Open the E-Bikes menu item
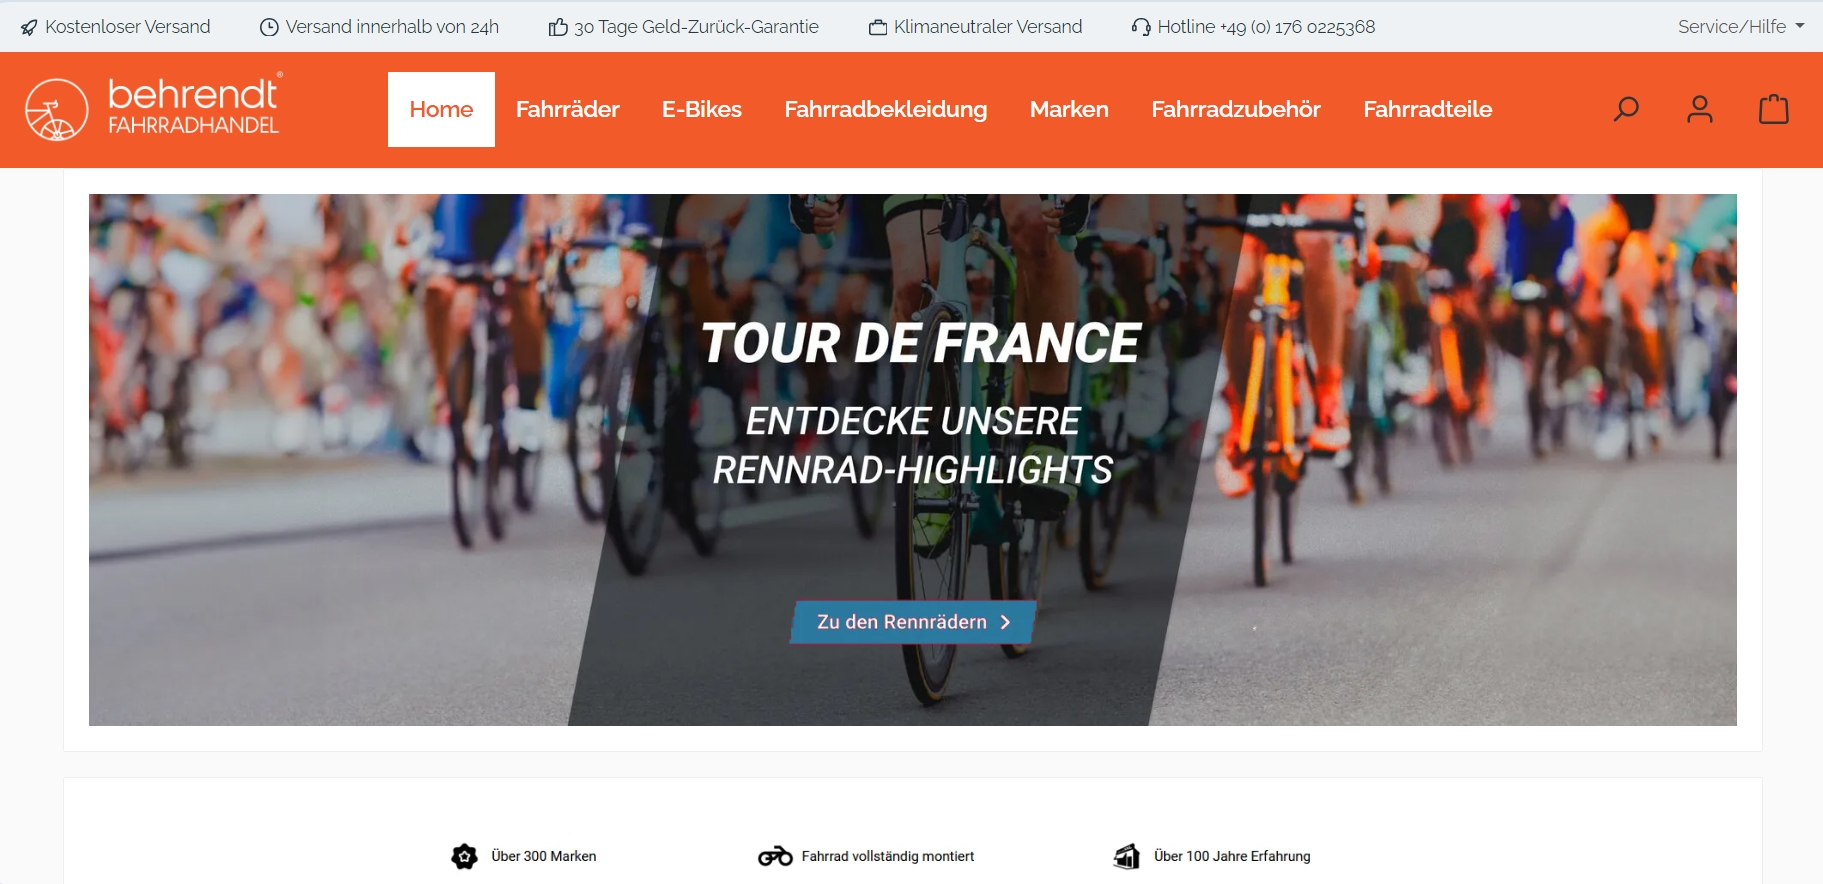Screen dimensions: 1823x884 coord(702,109)
